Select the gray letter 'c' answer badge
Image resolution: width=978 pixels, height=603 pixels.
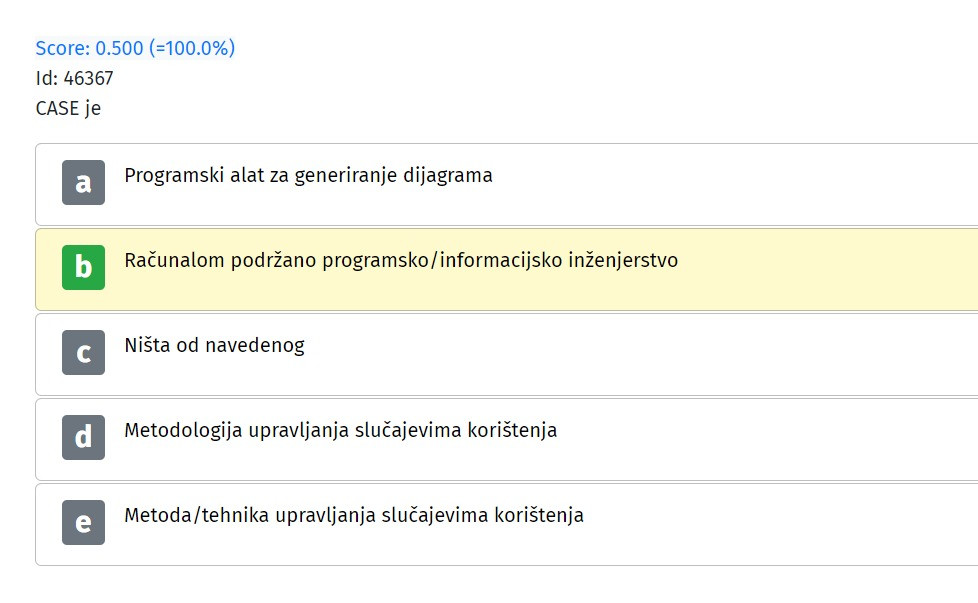[83, 352]
